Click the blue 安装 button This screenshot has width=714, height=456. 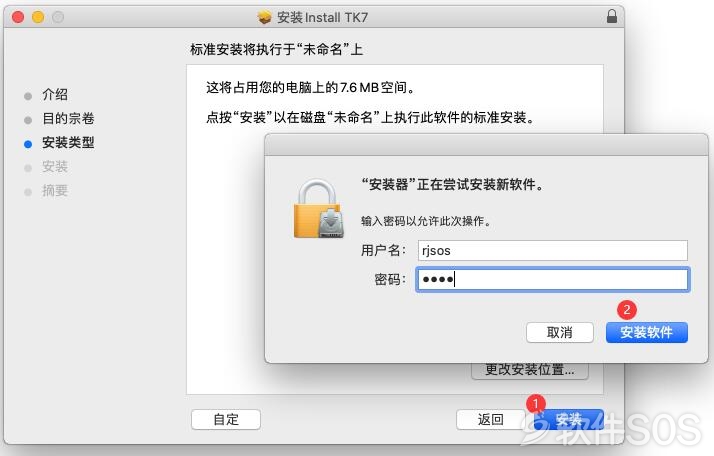pos(569,419)
